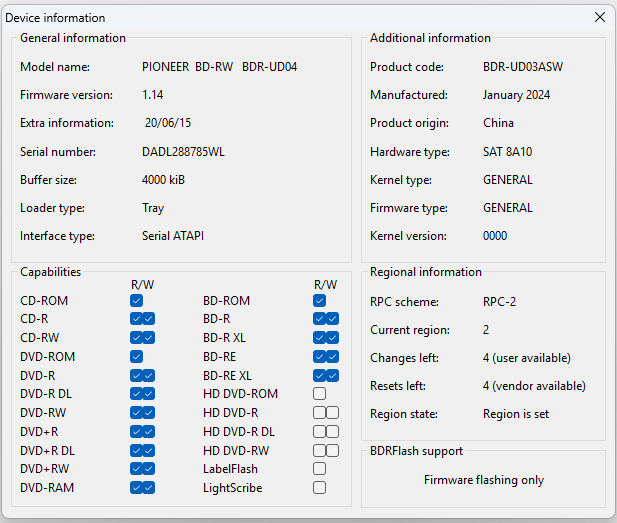
Task: Toggle the BD-RE read checkbox
Action: pyautogui.click(x=320, y=357)
